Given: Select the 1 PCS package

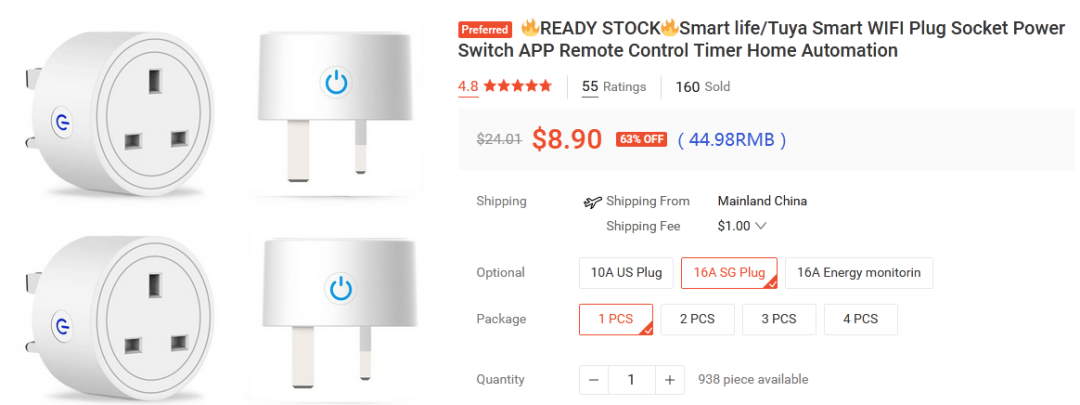Looking at the screenshot, I should (616, 319).
